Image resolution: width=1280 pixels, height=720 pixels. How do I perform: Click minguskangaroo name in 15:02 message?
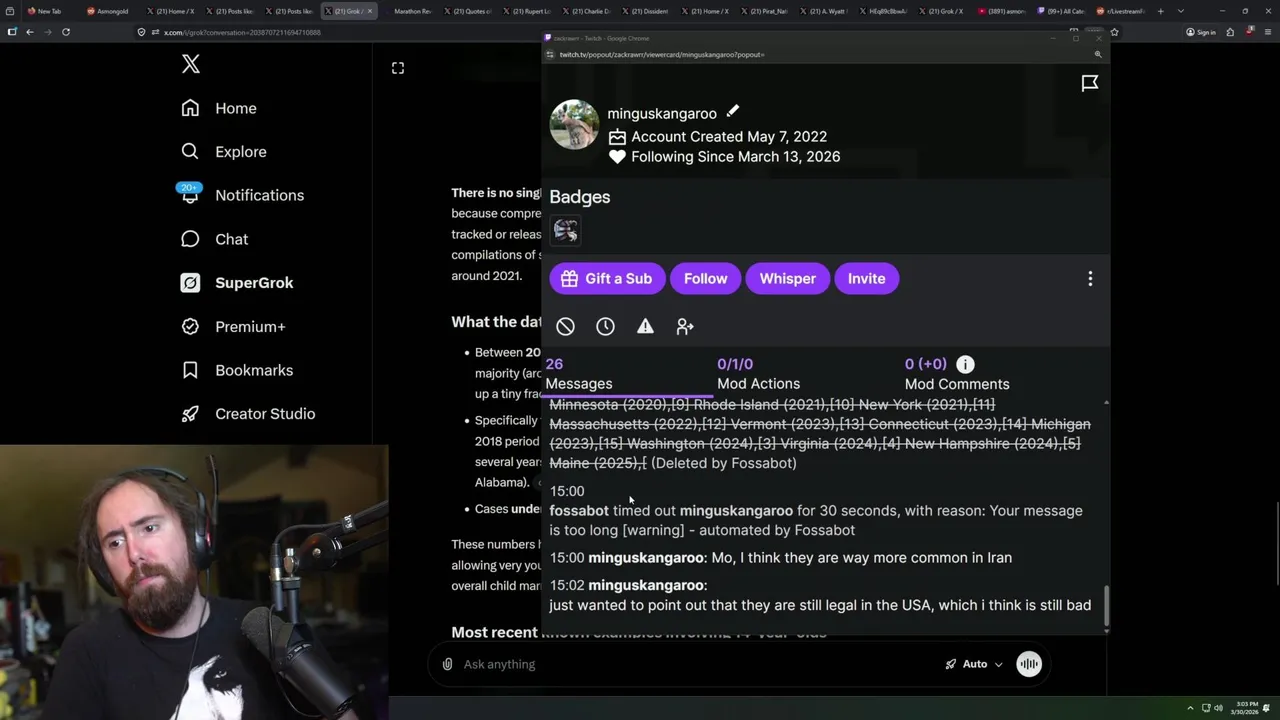point(646,585)
